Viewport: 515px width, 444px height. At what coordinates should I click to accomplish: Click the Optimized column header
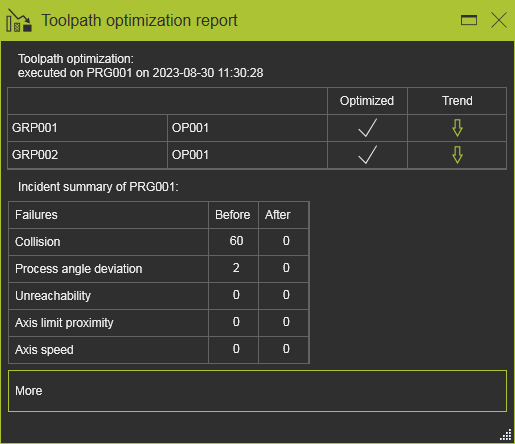[367, 101]
